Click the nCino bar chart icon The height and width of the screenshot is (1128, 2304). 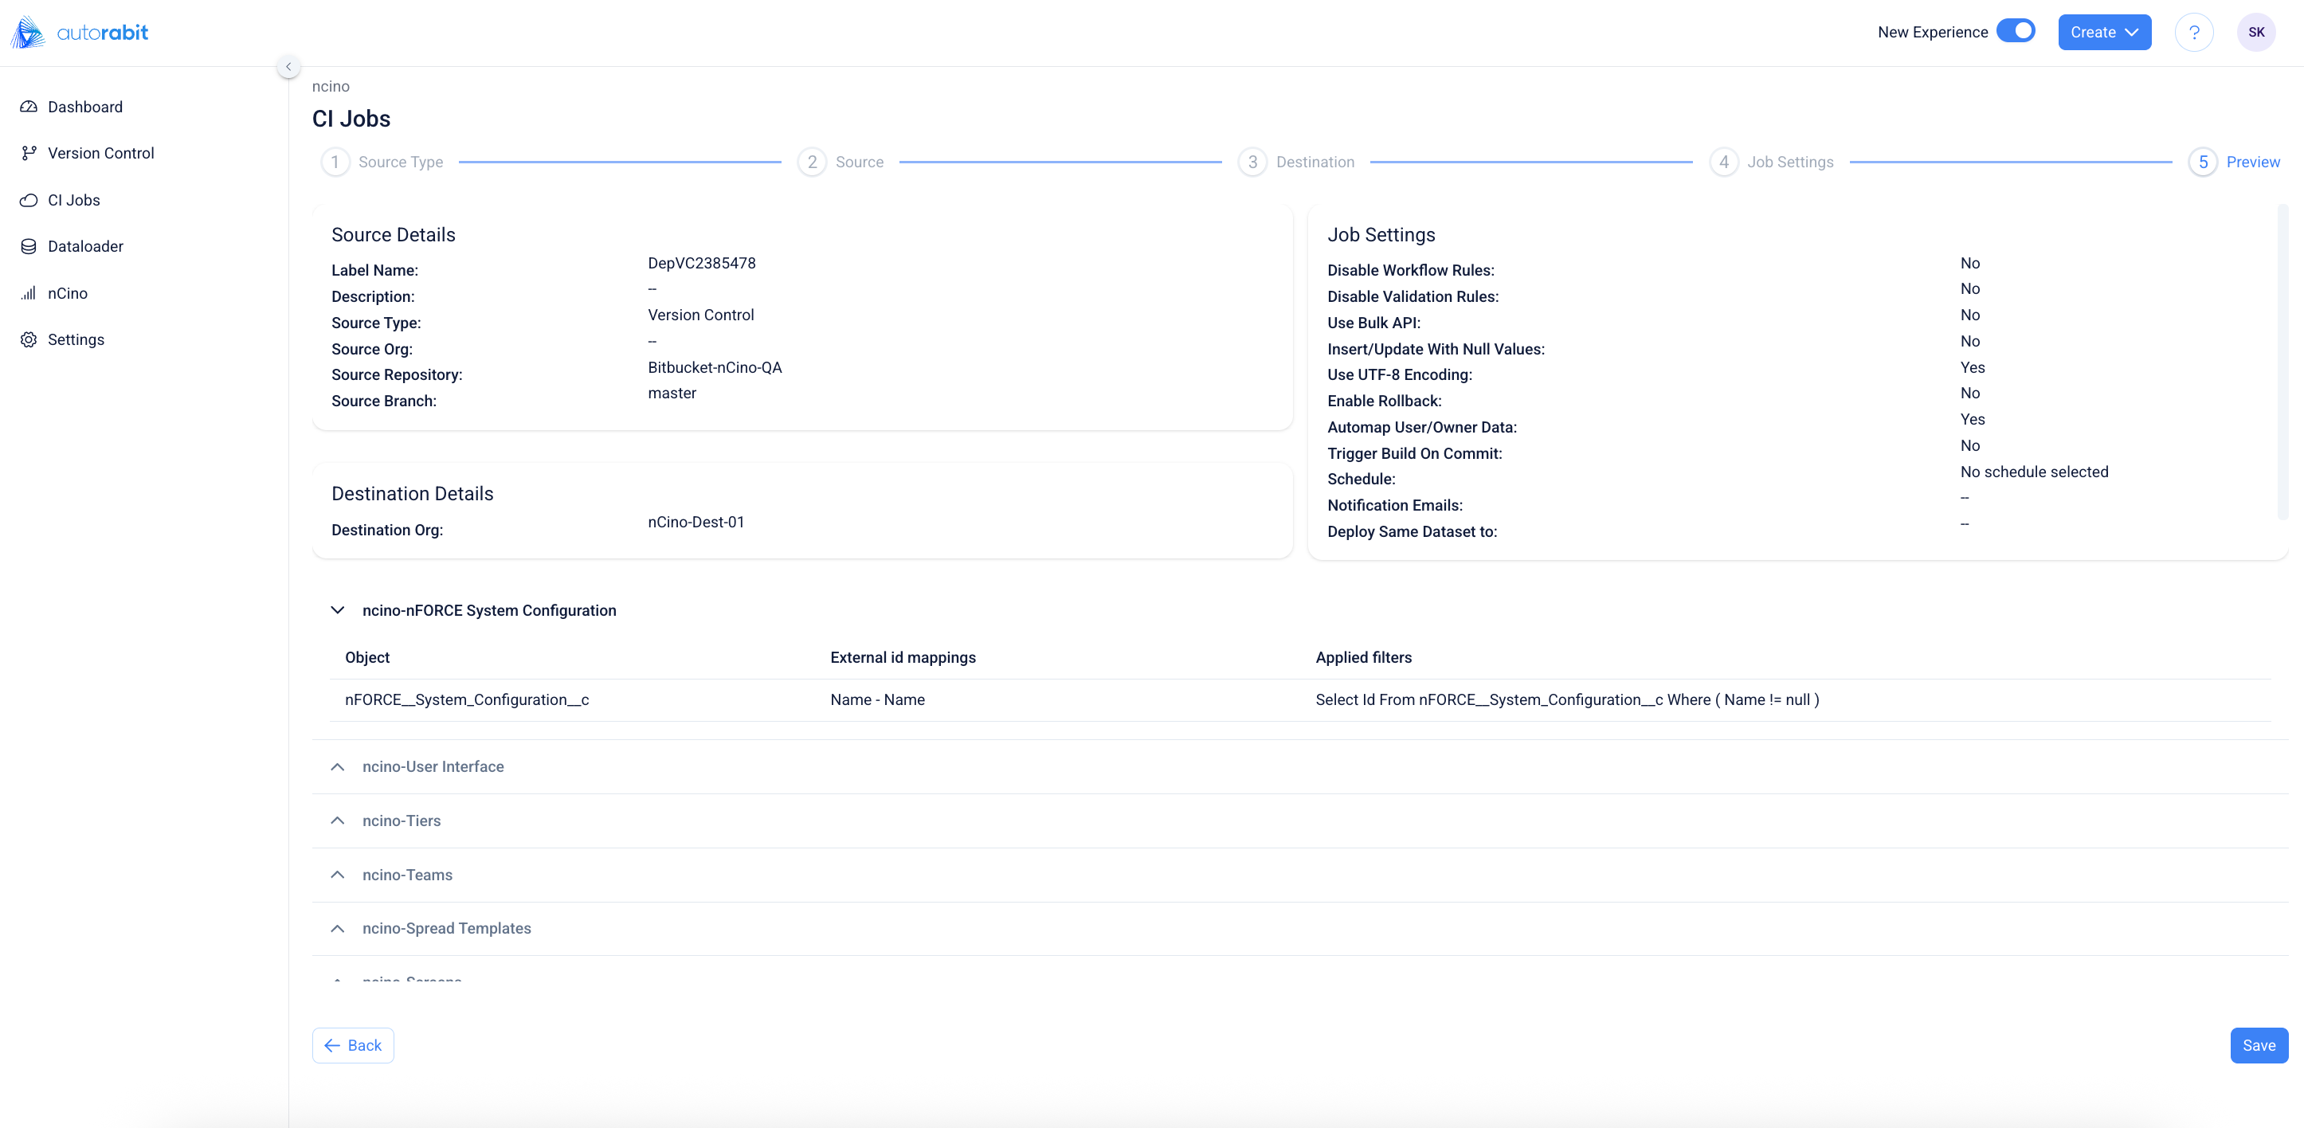click(x=29, y=293)
